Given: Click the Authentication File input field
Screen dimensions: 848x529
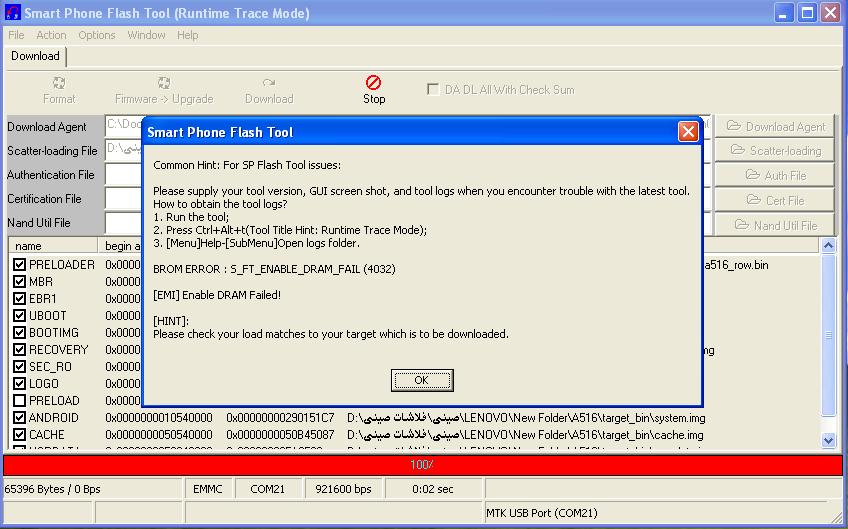Looking at the screenshot, I should coord(124,174).
